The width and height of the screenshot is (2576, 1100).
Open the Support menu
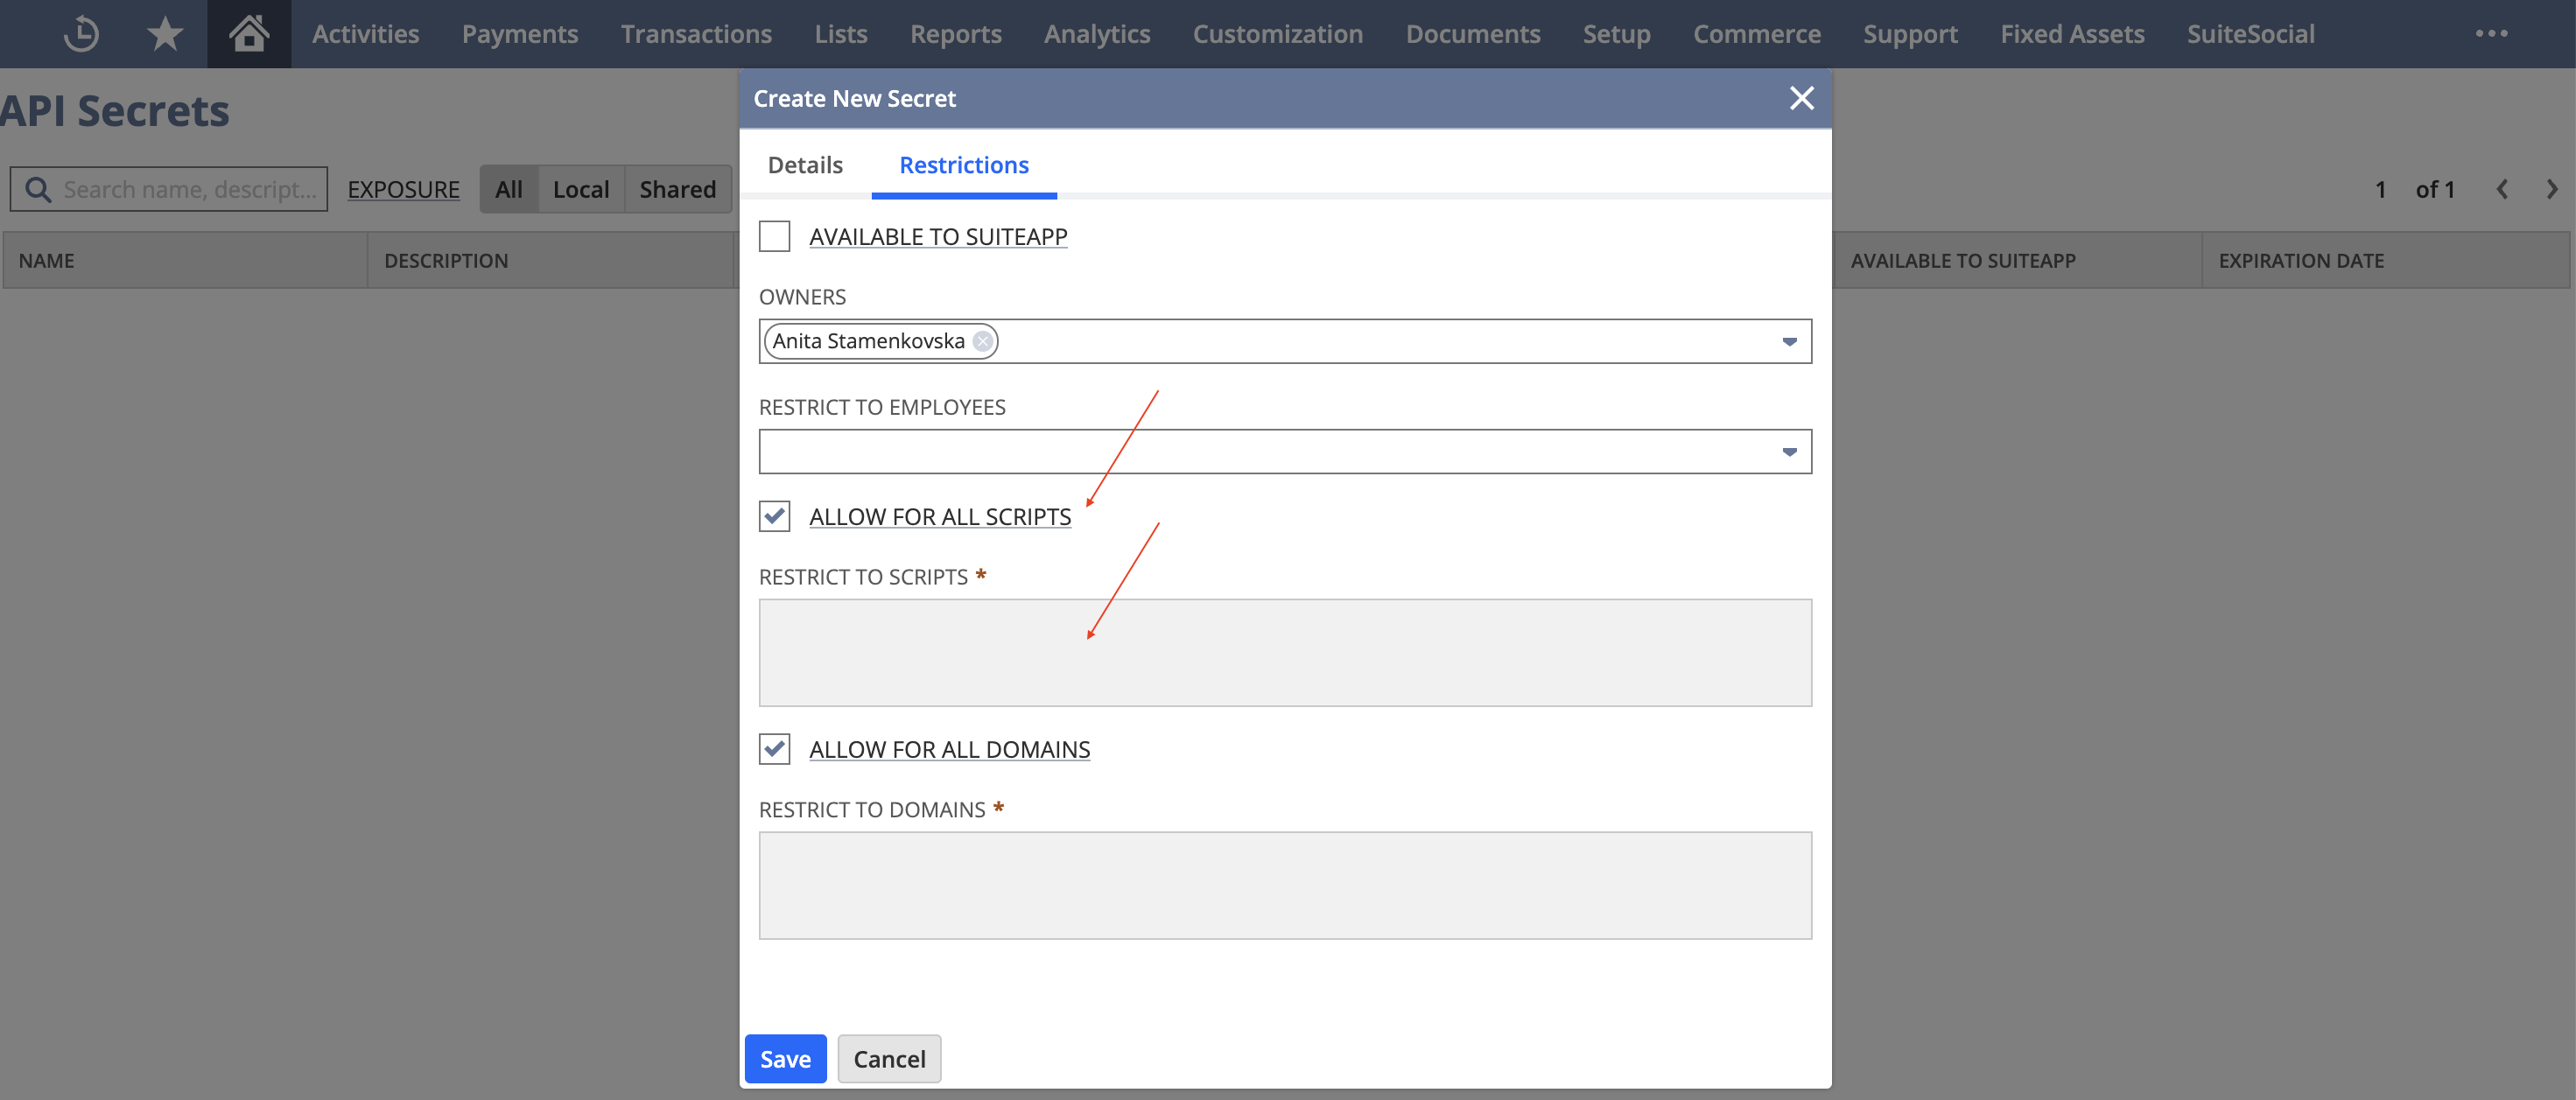(x=1910, y=34)
